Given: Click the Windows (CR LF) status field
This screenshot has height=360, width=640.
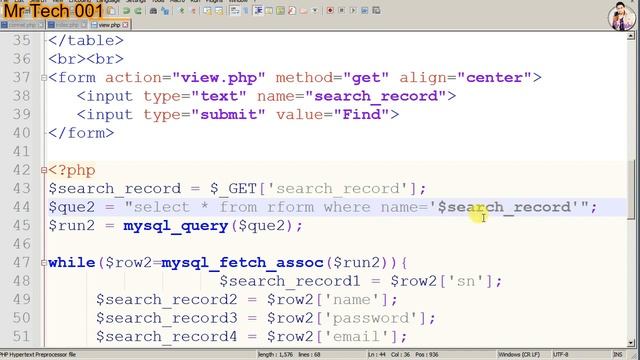Looking at the screenshot, I should [x=519, y=355].
